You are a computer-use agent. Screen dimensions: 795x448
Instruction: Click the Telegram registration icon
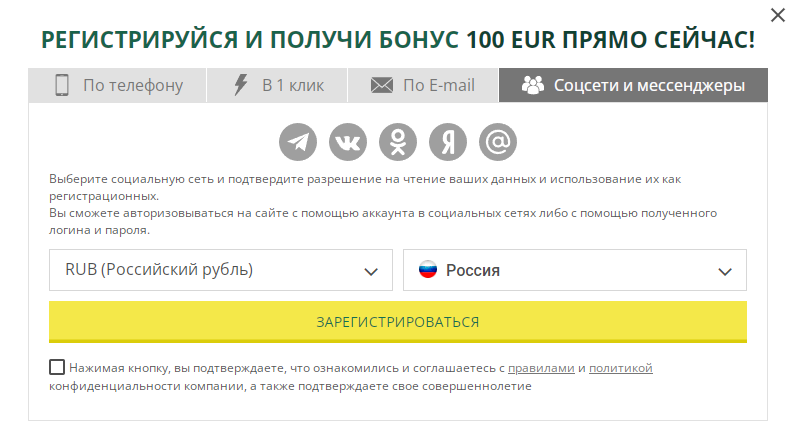tap(298, 142)
